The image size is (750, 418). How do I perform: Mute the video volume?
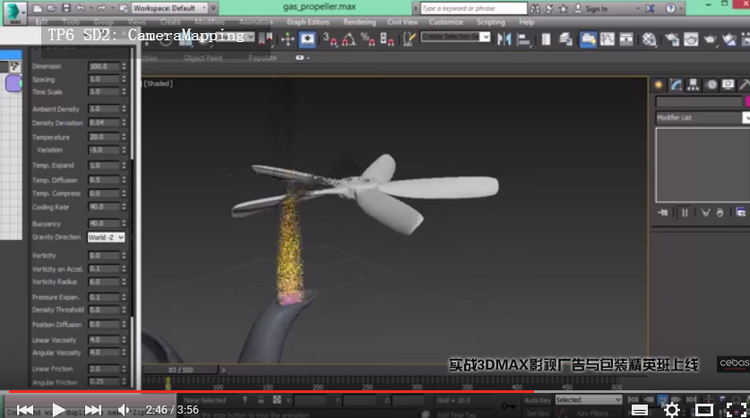coord(123,410)
